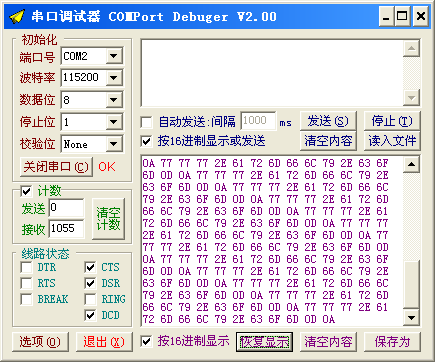Click the 发送 (S) send button
The image size is (435, 362).
328,121
